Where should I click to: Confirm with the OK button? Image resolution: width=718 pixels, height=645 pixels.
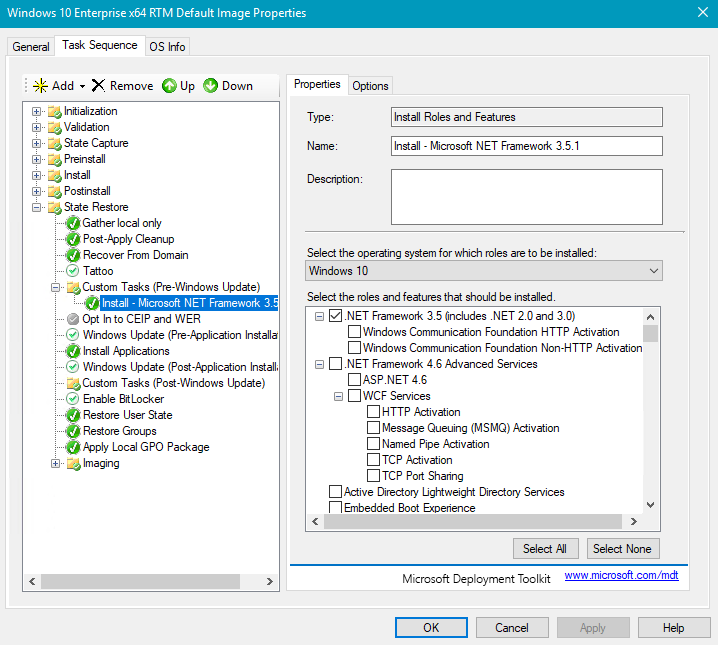click(x=431, y=628)
